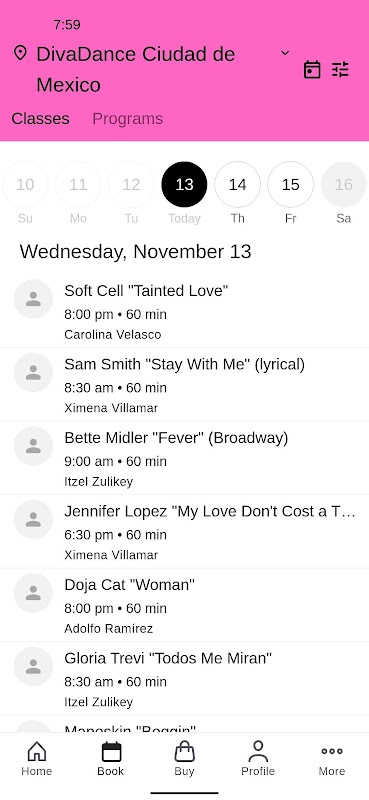The width and height of the screenshot is (369, 800).
Task: Open the Buy shopping bag tab
Action: [x=184, y=759]
